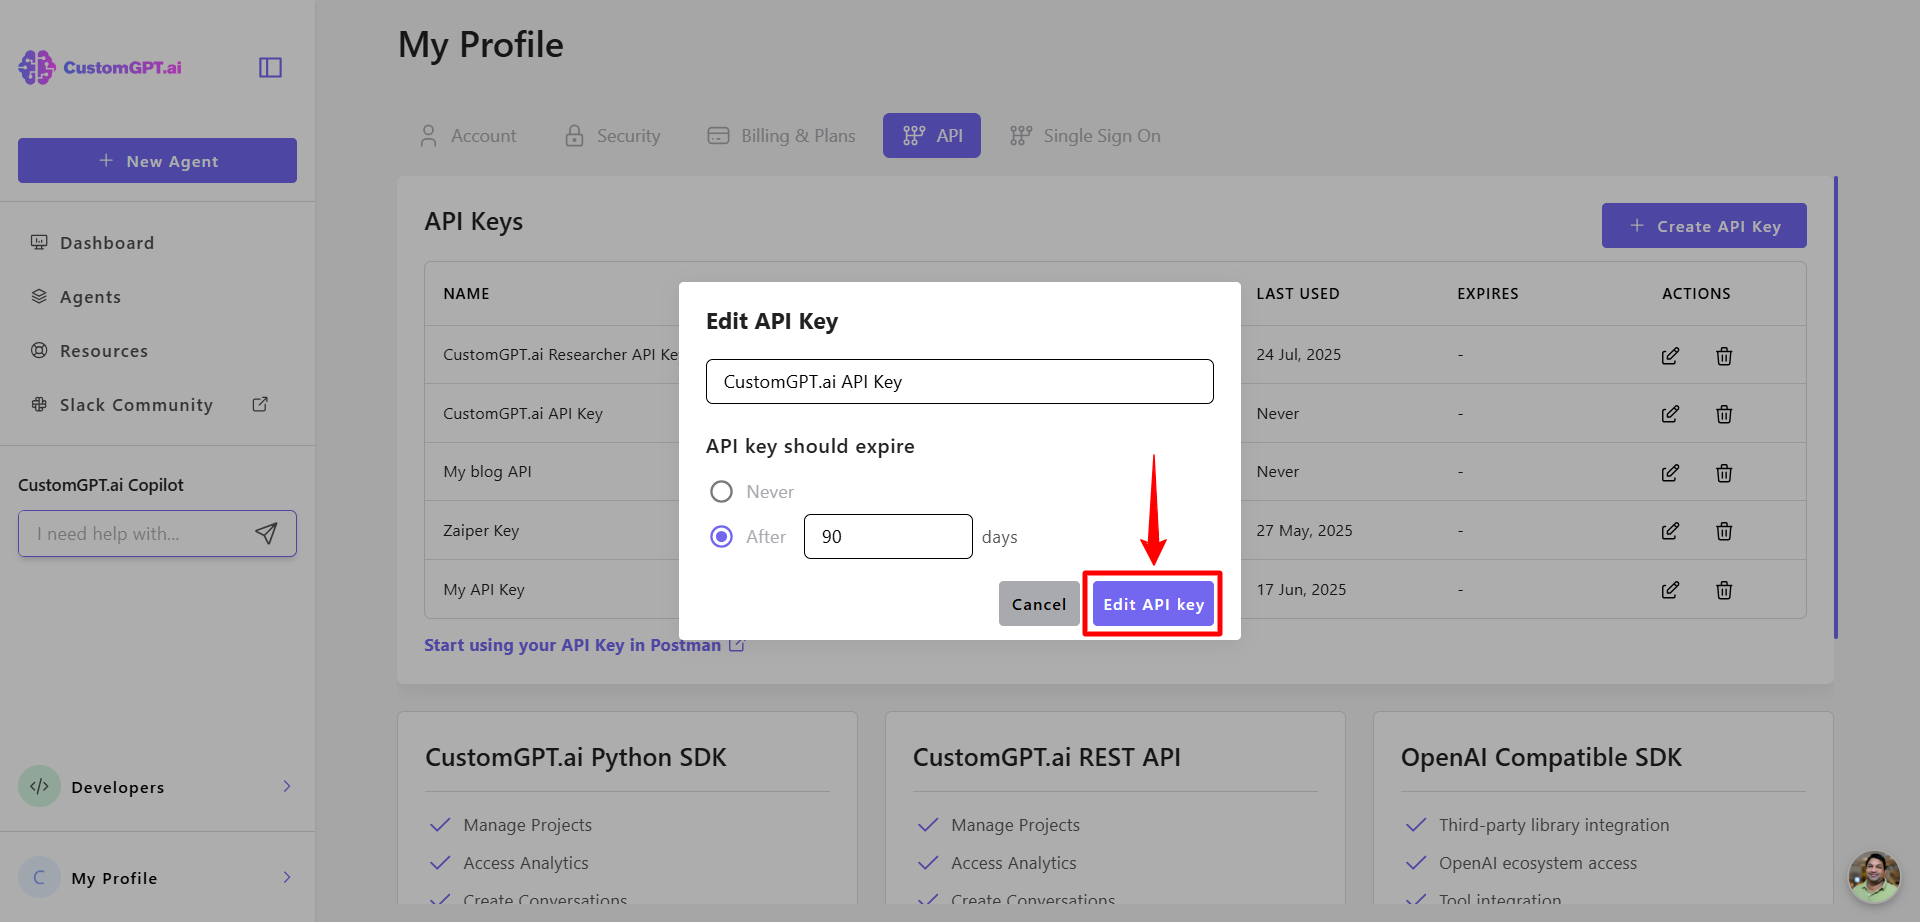Screen dimensions: 1920x922
Task: Delete the My API Key row
Action: [x=1724, y=590]
